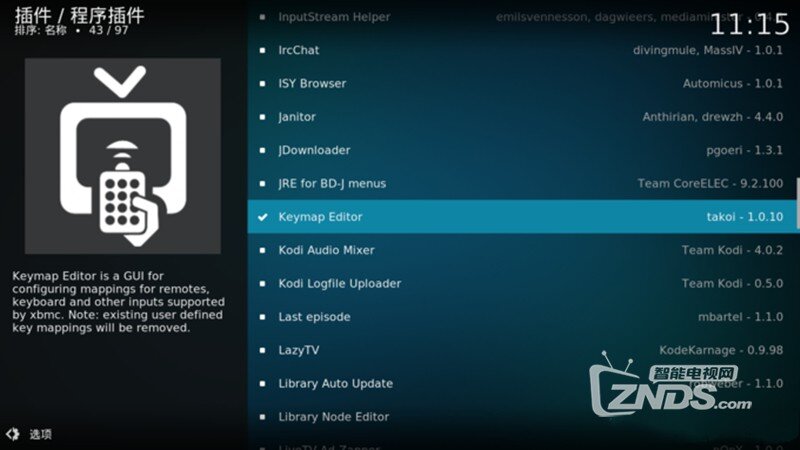Image resolution: width=800 pixels, height=450 pixels.
Task: Click bullet icon beside Library Node Editor
Action: 262,417
